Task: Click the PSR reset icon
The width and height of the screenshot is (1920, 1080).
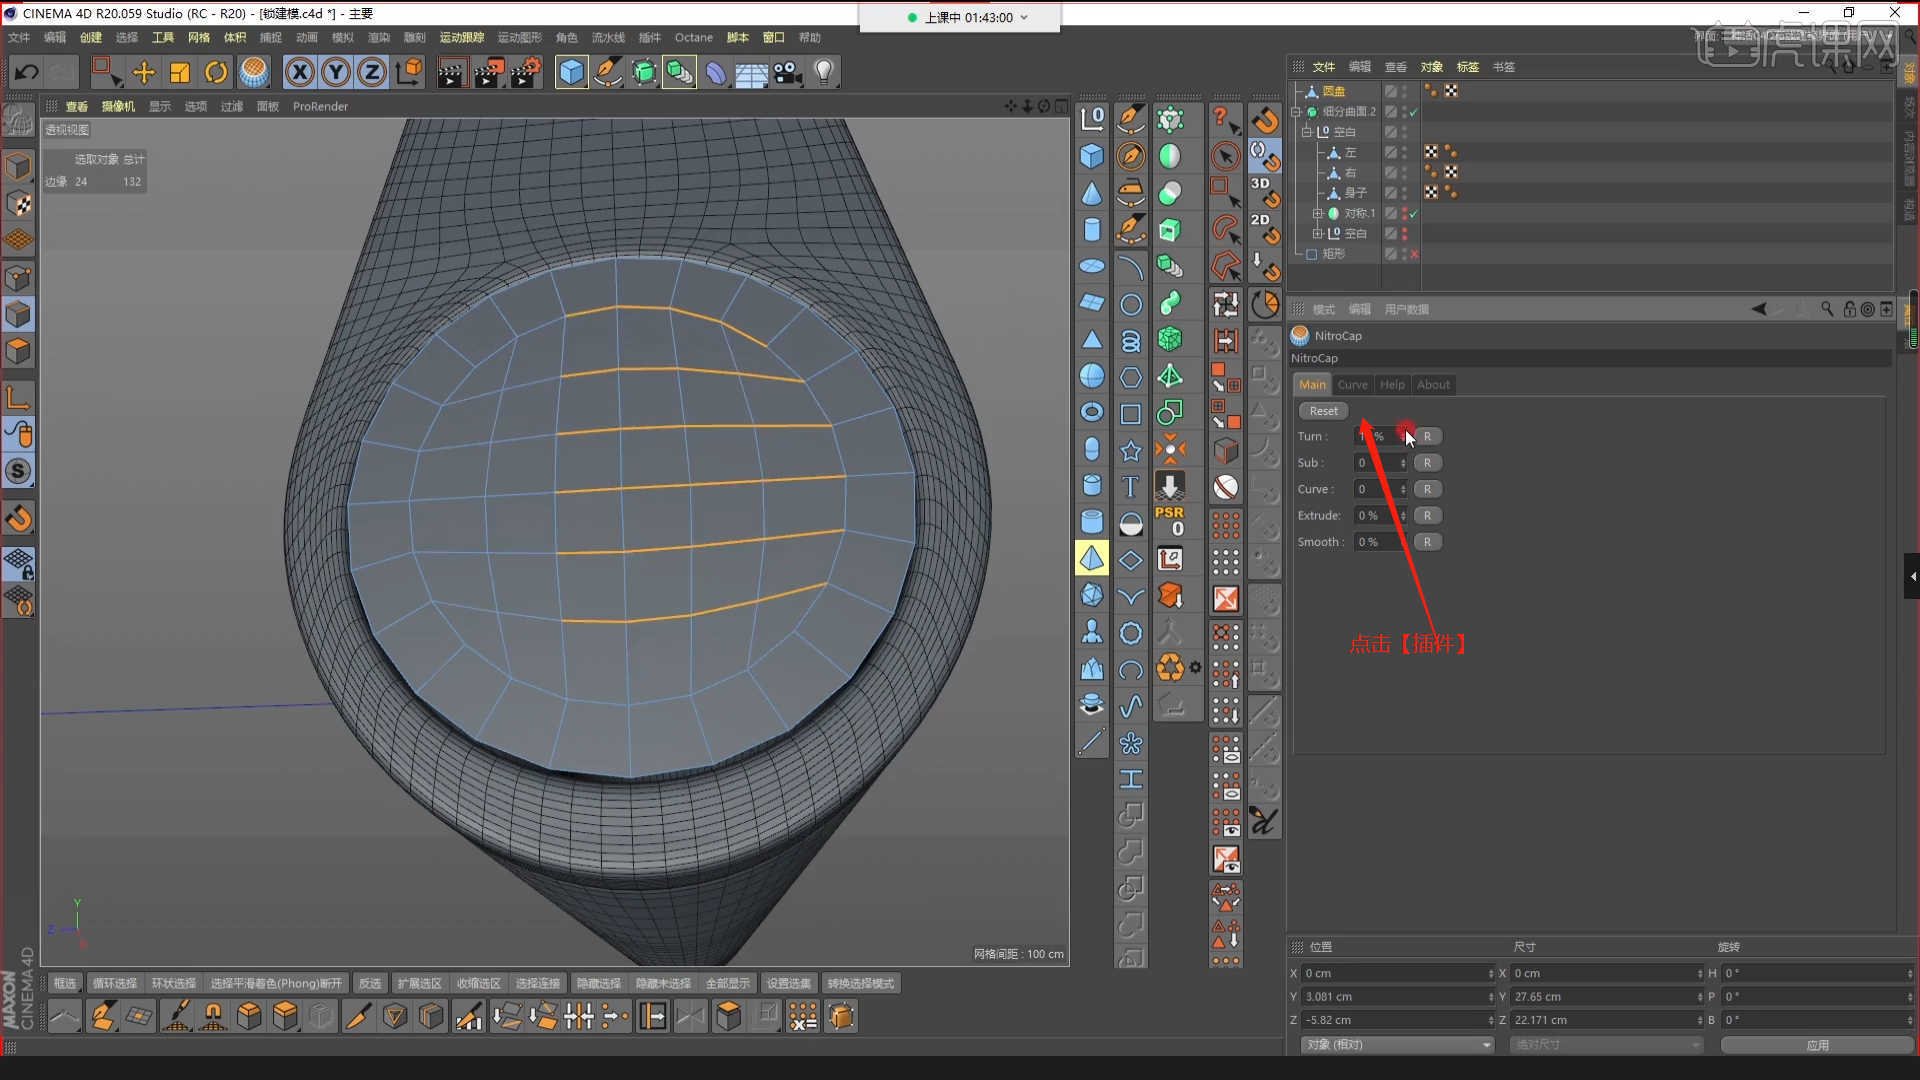Action: coord(1170,521)
